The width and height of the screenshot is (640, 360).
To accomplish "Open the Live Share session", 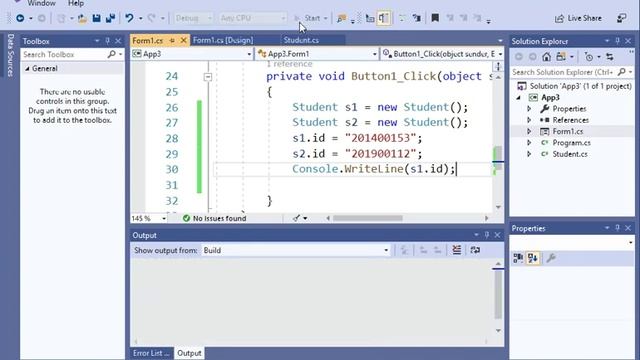I will click(x=578, y=18).
